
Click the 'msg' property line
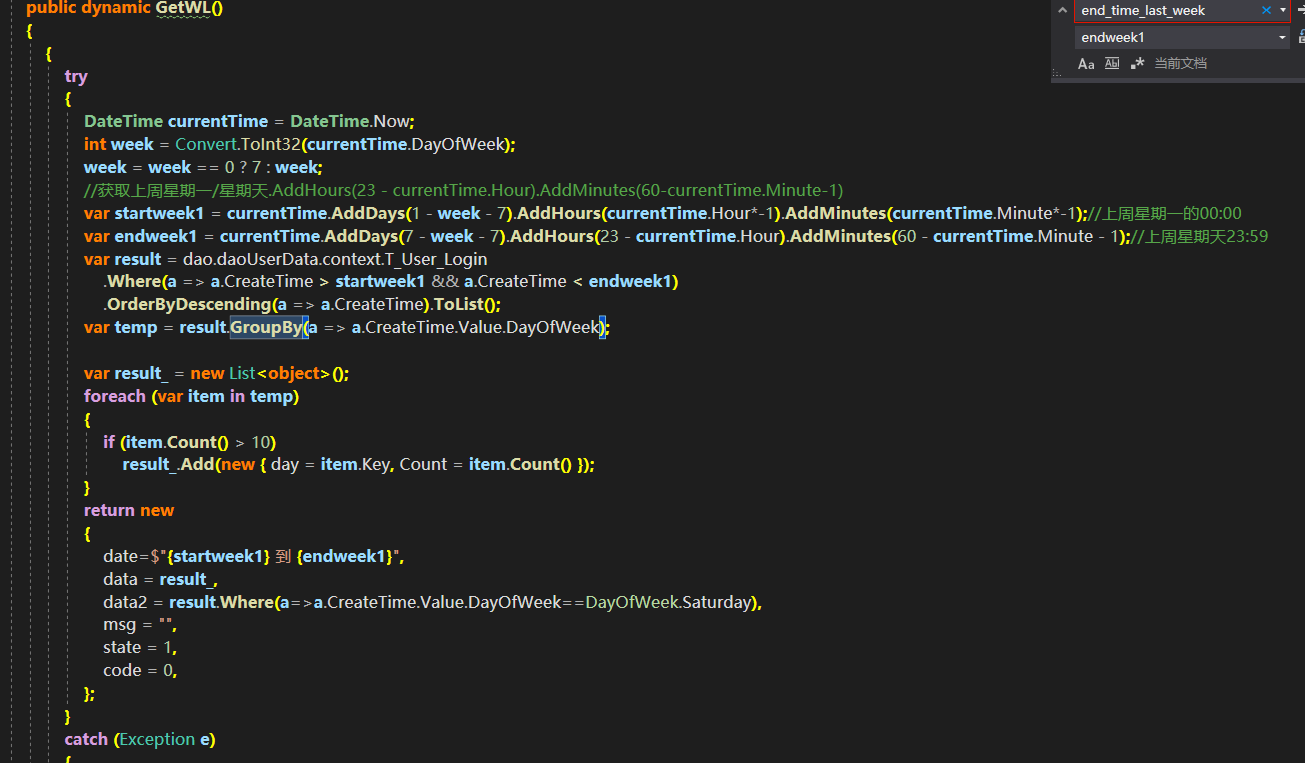point(140,625)
